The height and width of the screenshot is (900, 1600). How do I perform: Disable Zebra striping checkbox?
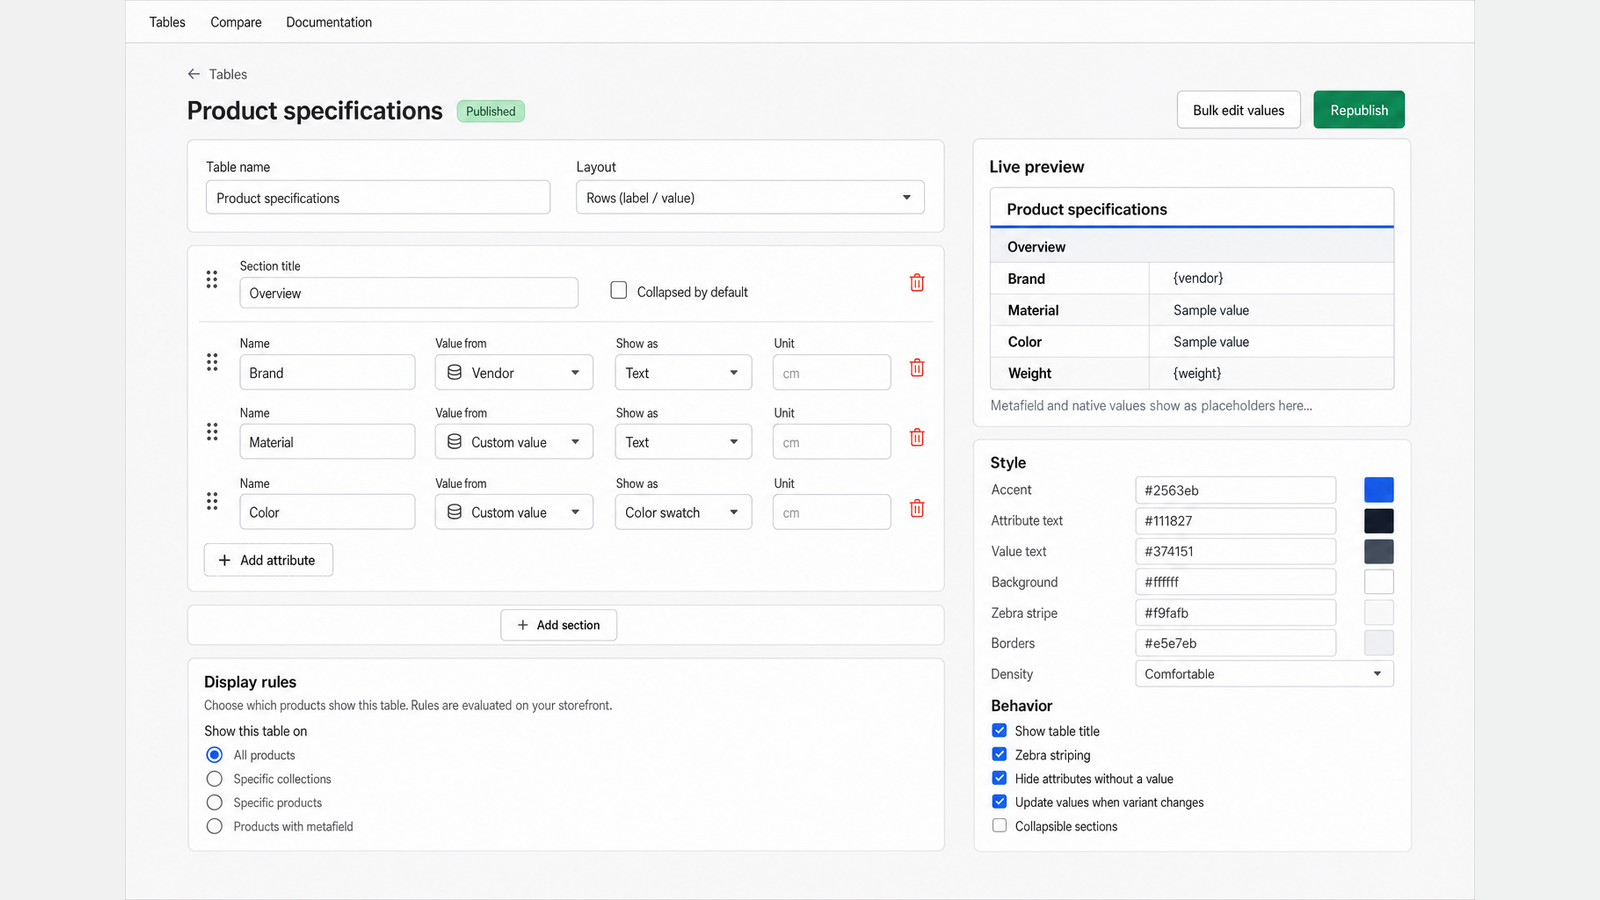coord(999,755)
